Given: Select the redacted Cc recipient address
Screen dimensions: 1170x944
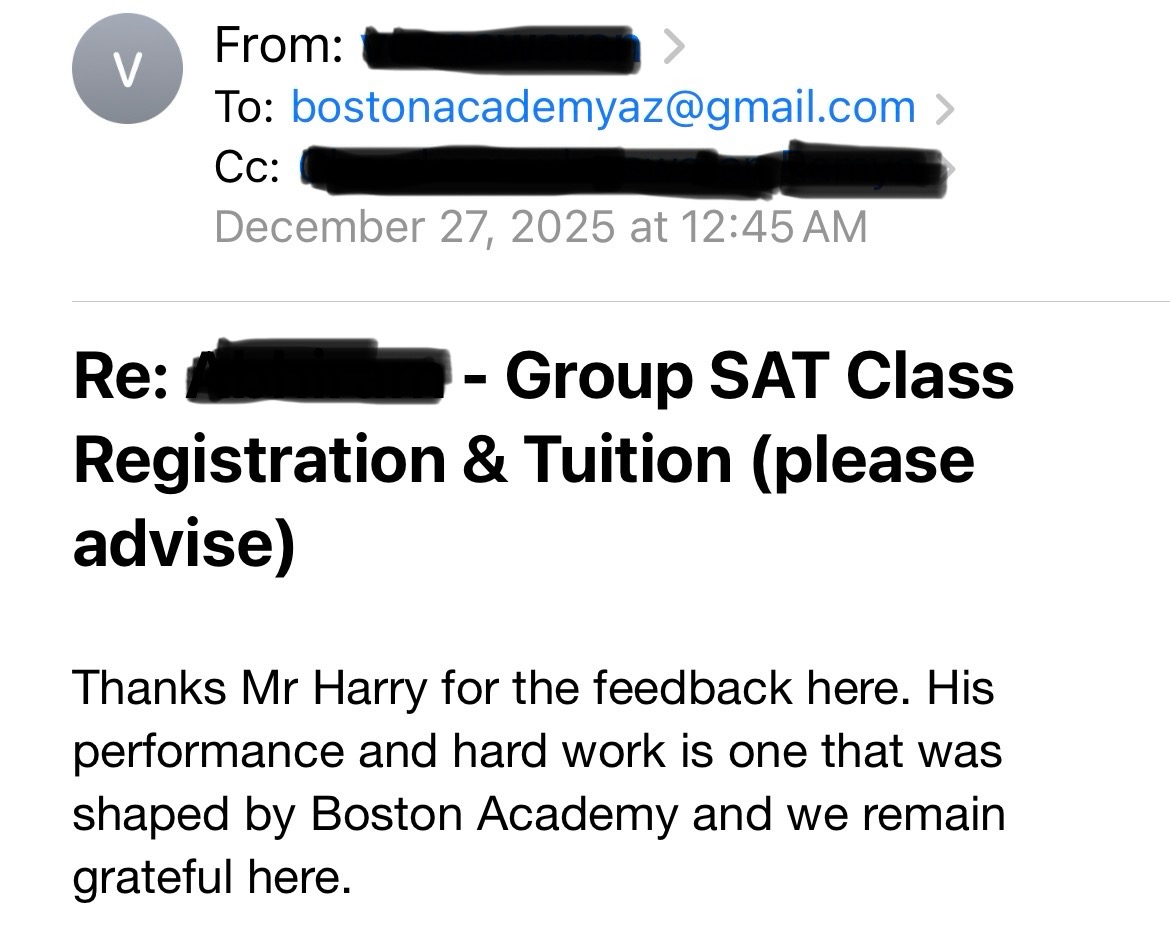Looking at the screenshot, I should pos(620,170).
